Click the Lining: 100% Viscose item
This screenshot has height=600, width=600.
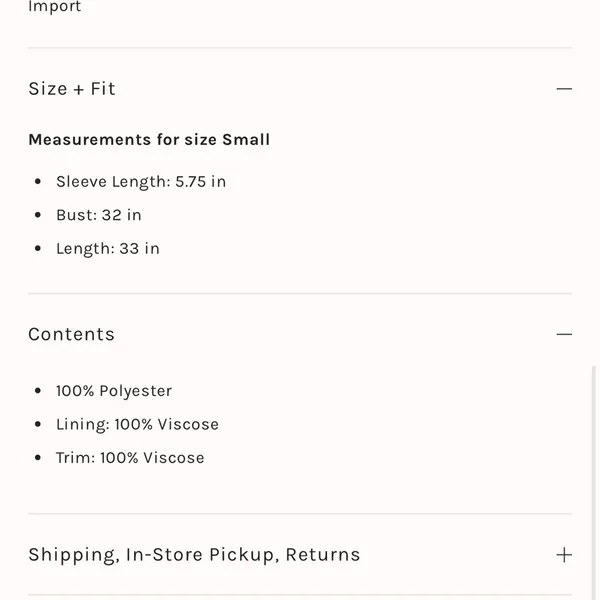(x=137, y=424)
